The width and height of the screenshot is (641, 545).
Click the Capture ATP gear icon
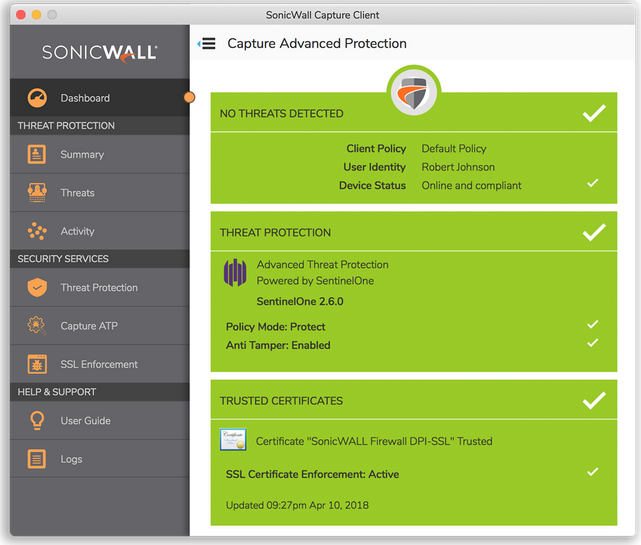coord(37,326)
